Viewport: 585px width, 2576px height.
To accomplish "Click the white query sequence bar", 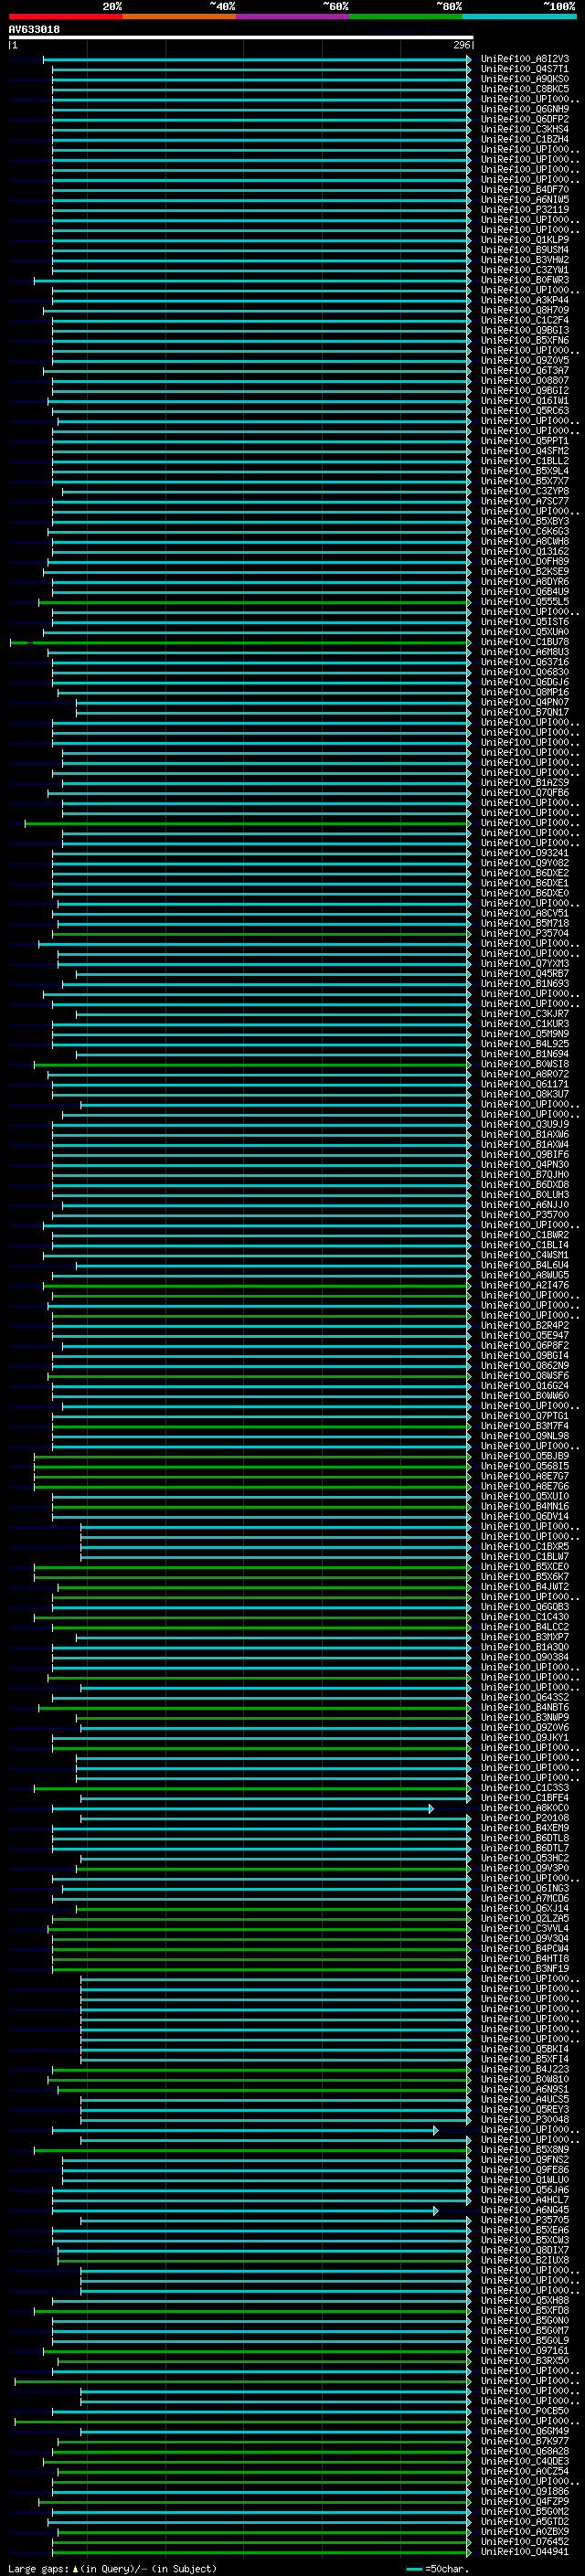I will click(x=240, y=37).
